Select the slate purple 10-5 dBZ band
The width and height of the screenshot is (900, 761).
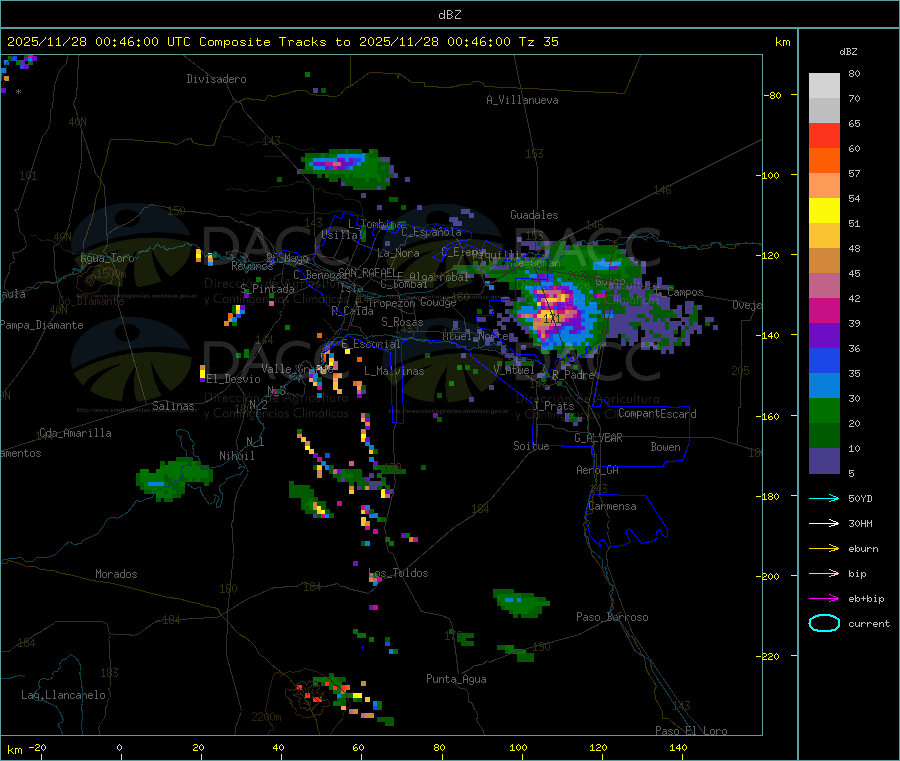pyautogui.click(x=824, y=461)
